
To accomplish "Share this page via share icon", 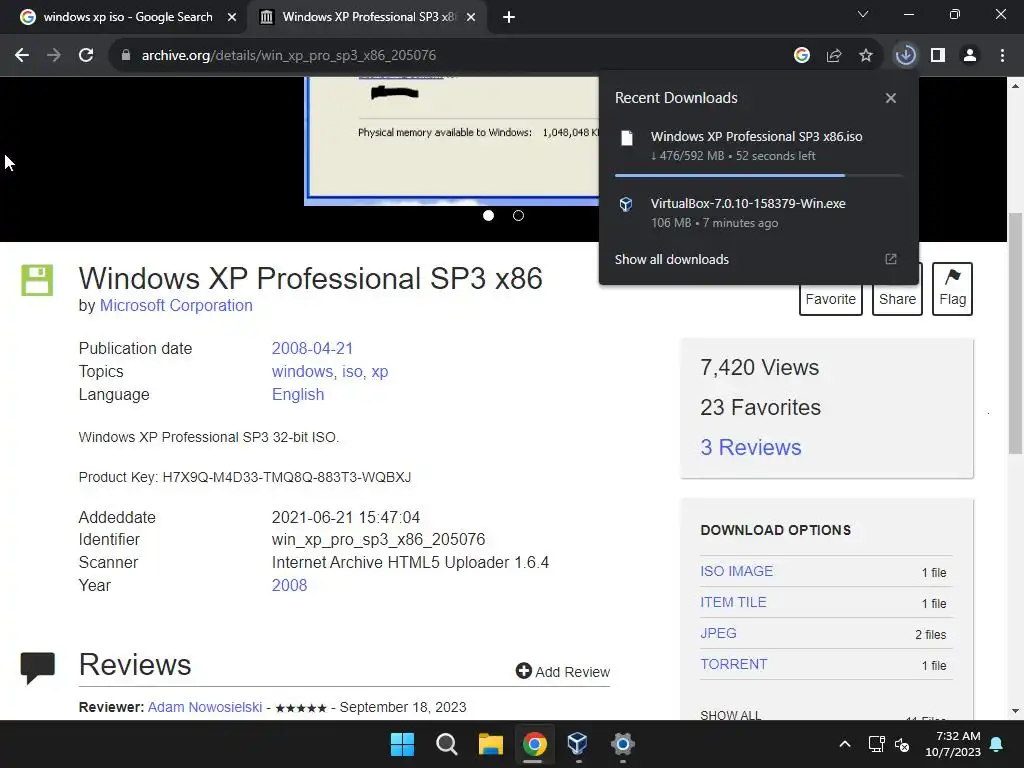I will click(834, 56).
